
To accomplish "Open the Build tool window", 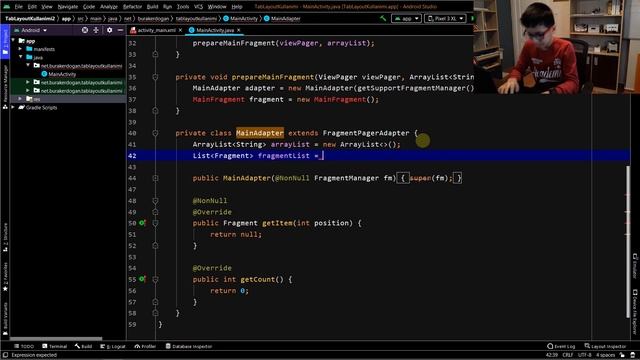I will pos(83,346).
